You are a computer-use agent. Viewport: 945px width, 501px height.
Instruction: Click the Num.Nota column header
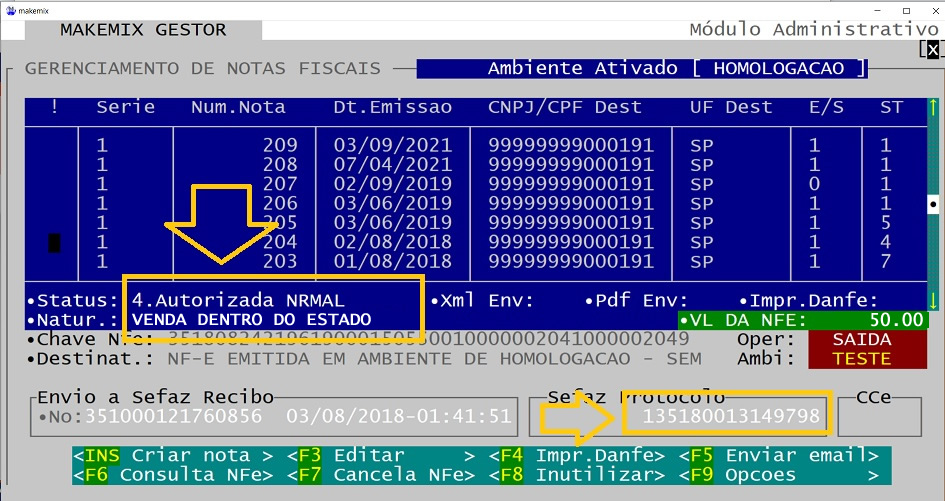(238, 107)
